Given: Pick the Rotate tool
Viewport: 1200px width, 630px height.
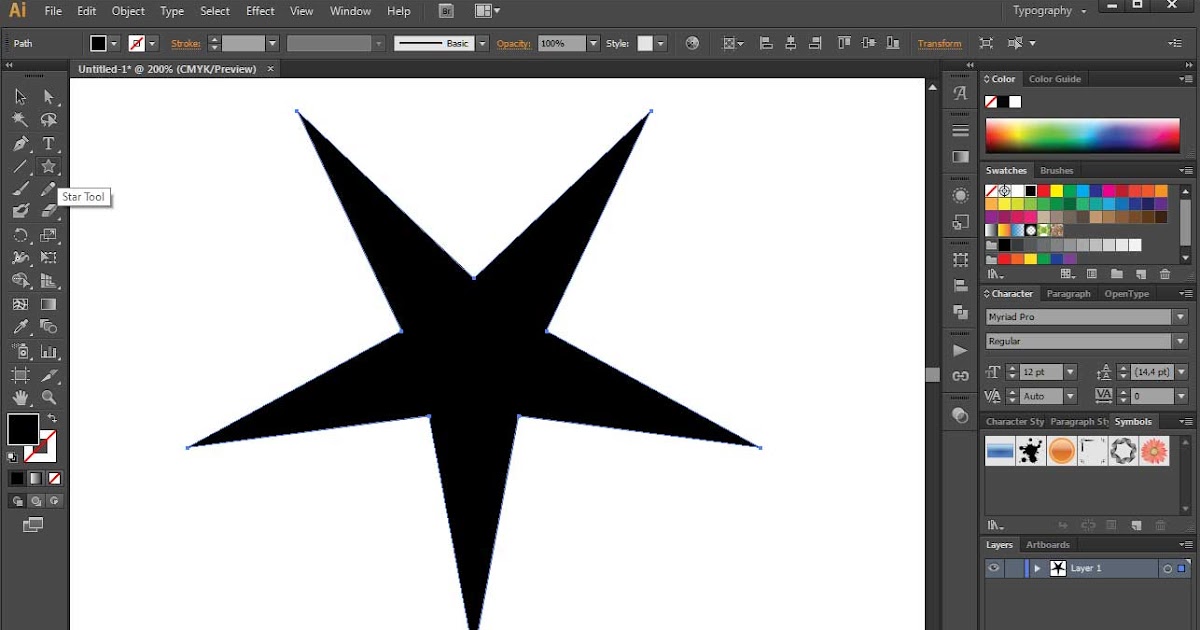Looking at the screenshot, I should pos(18,236).
